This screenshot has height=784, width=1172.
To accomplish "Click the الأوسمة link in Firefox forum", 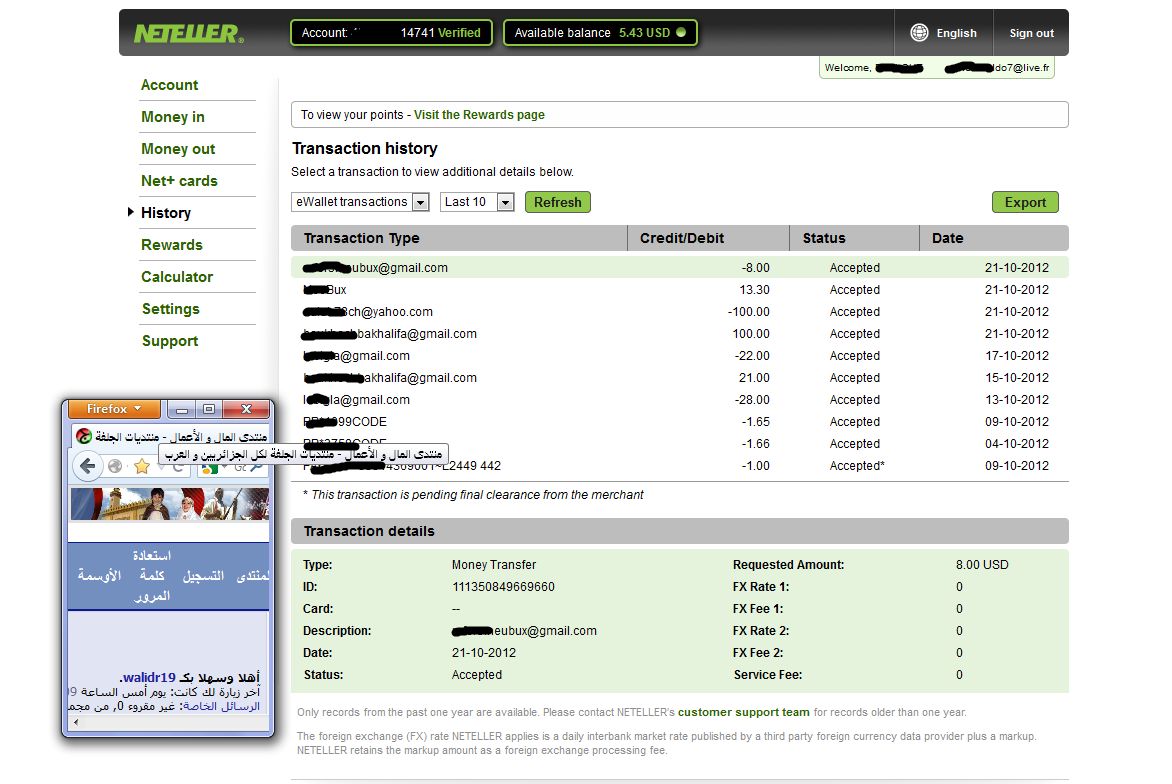I will pos(99,575).
